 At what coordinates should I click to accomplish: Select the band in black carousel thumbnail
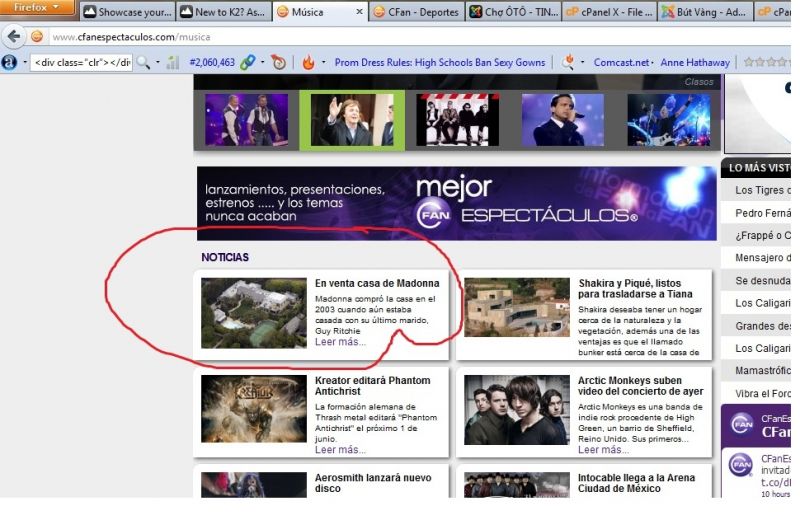457,120
